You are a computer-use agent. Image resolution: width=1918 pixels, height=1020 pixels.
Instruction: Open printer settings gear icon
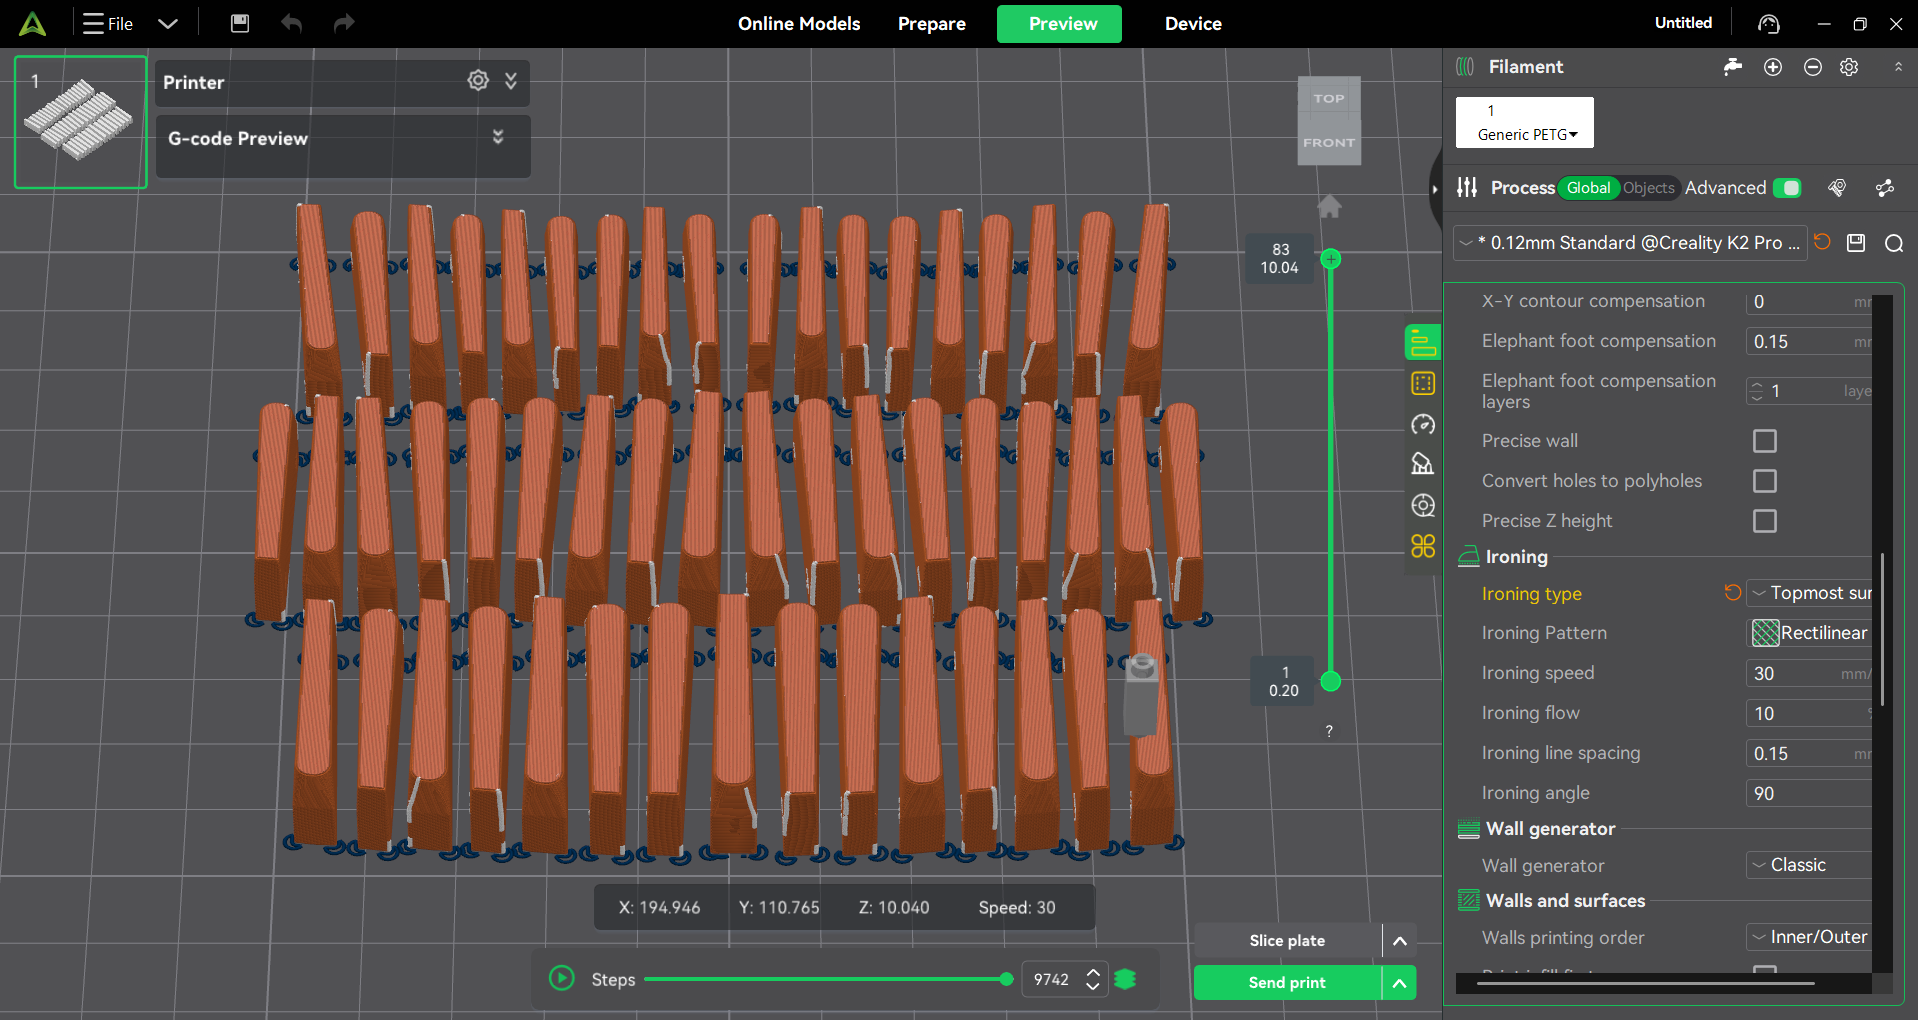478,80
